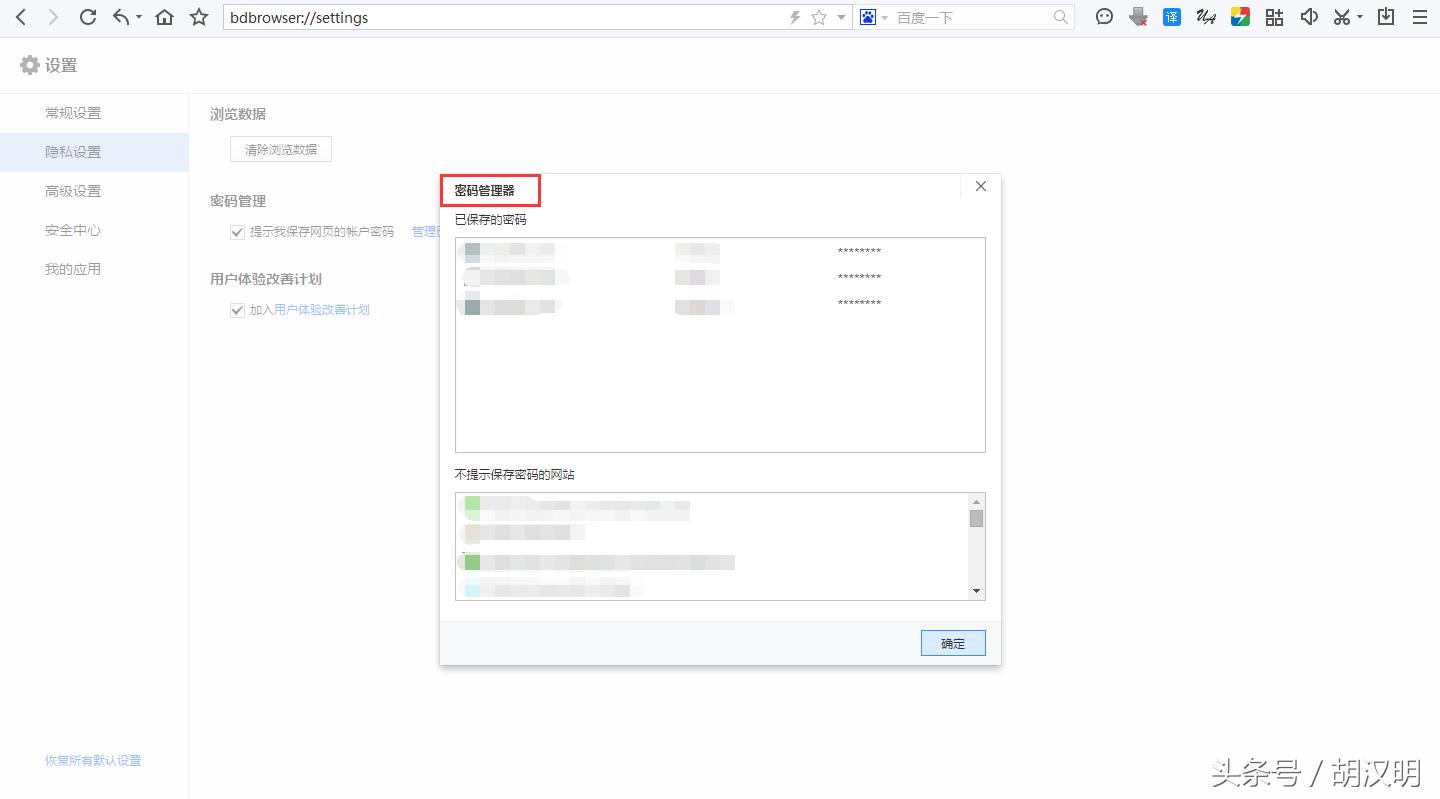1440x799 pixels.
Task: Click 恢复所有默认设置 link
Action: 93,760
